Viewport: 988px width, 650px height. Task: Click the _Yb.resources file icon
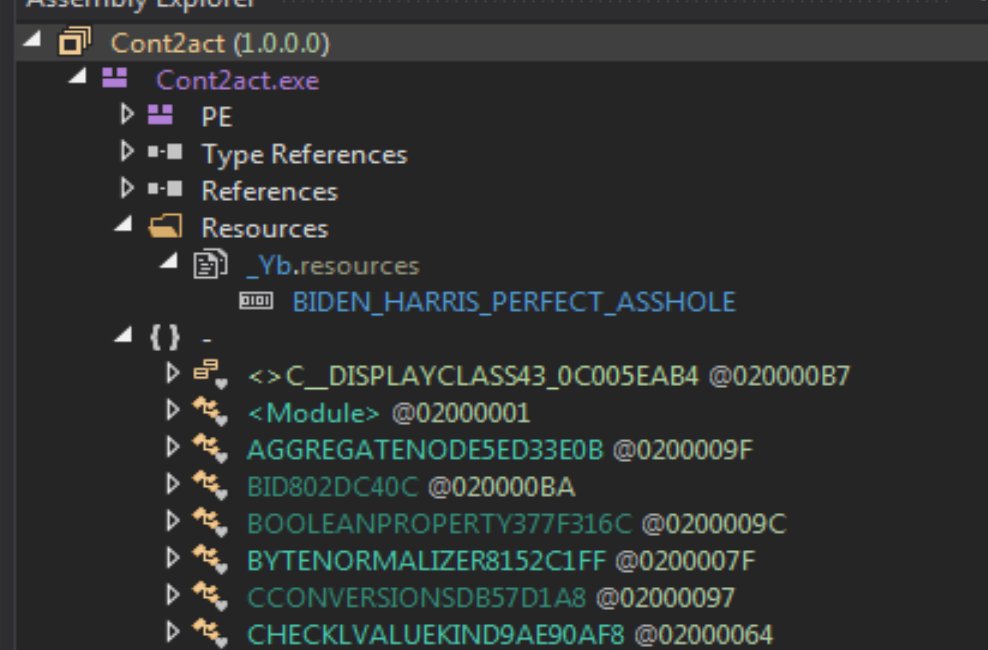pos(210,264)
